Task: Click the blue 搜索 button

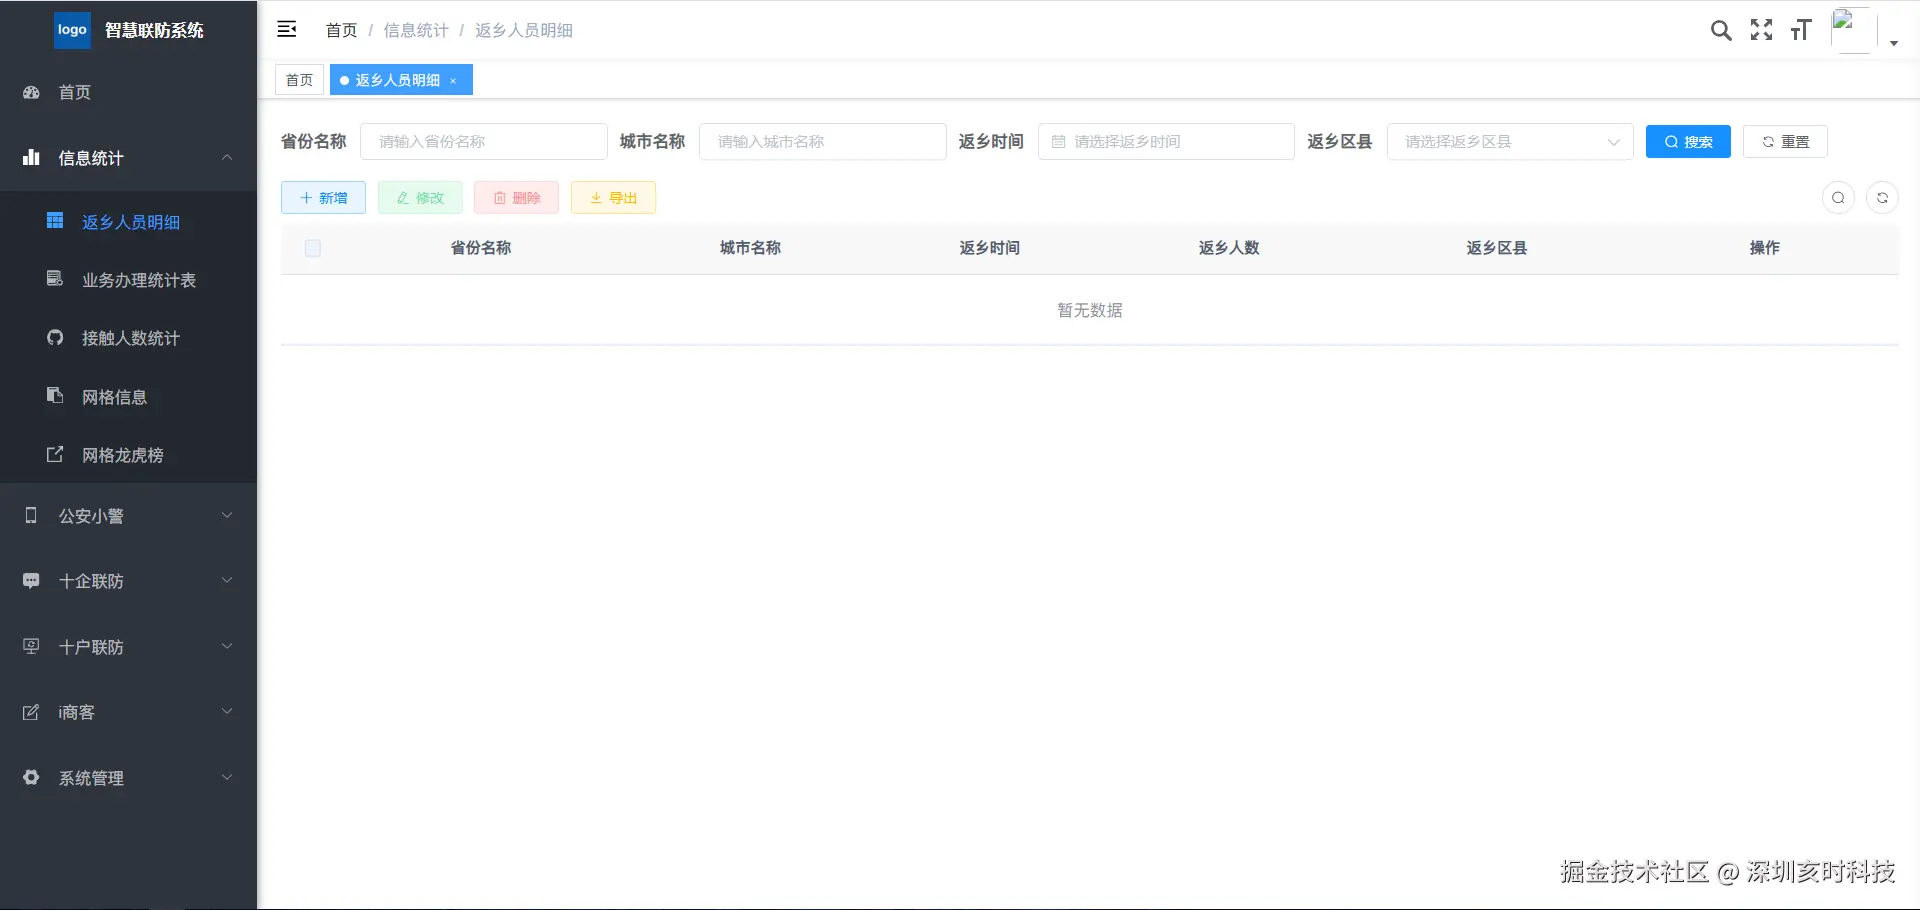Action: pos(1688,142)
